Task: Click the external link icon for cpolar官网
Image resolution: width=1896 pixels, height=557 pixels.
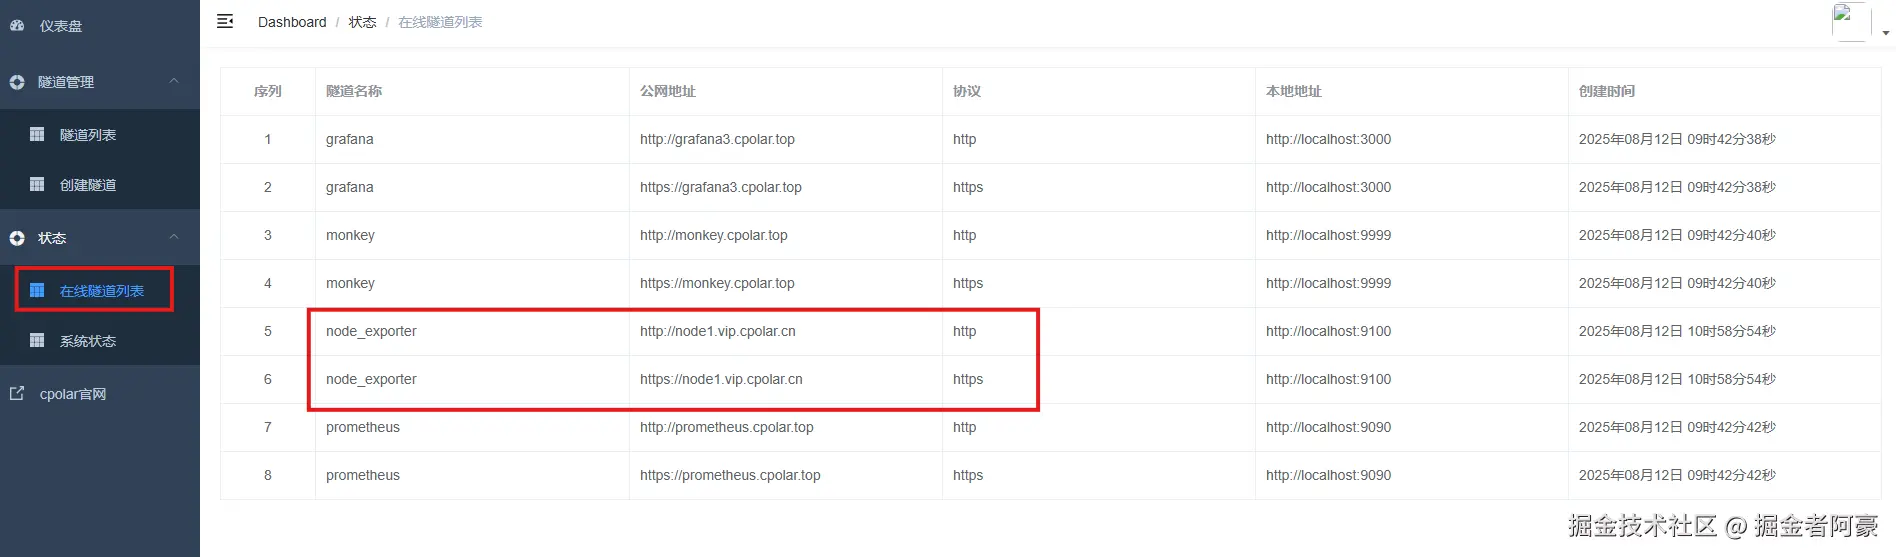Action: 17,393
